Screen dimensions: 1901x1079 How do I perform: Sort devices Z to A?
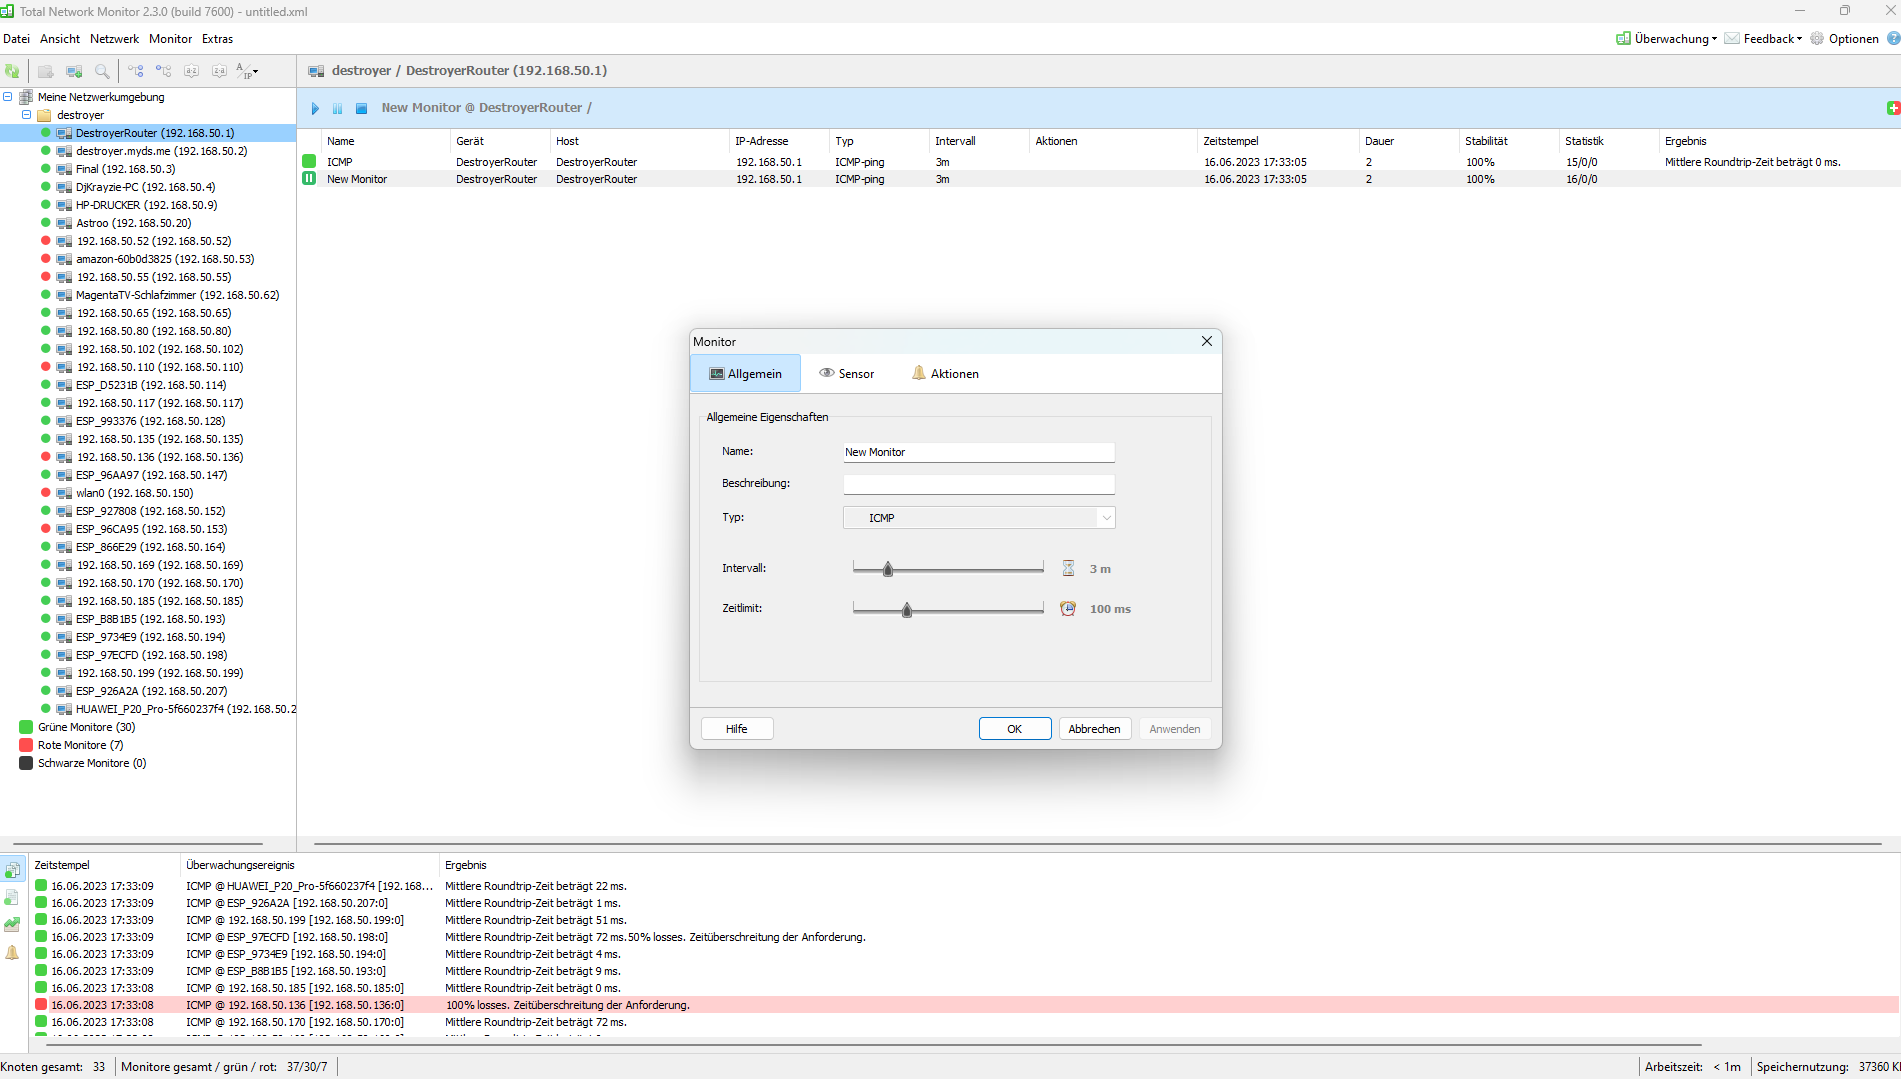(220, 71)
